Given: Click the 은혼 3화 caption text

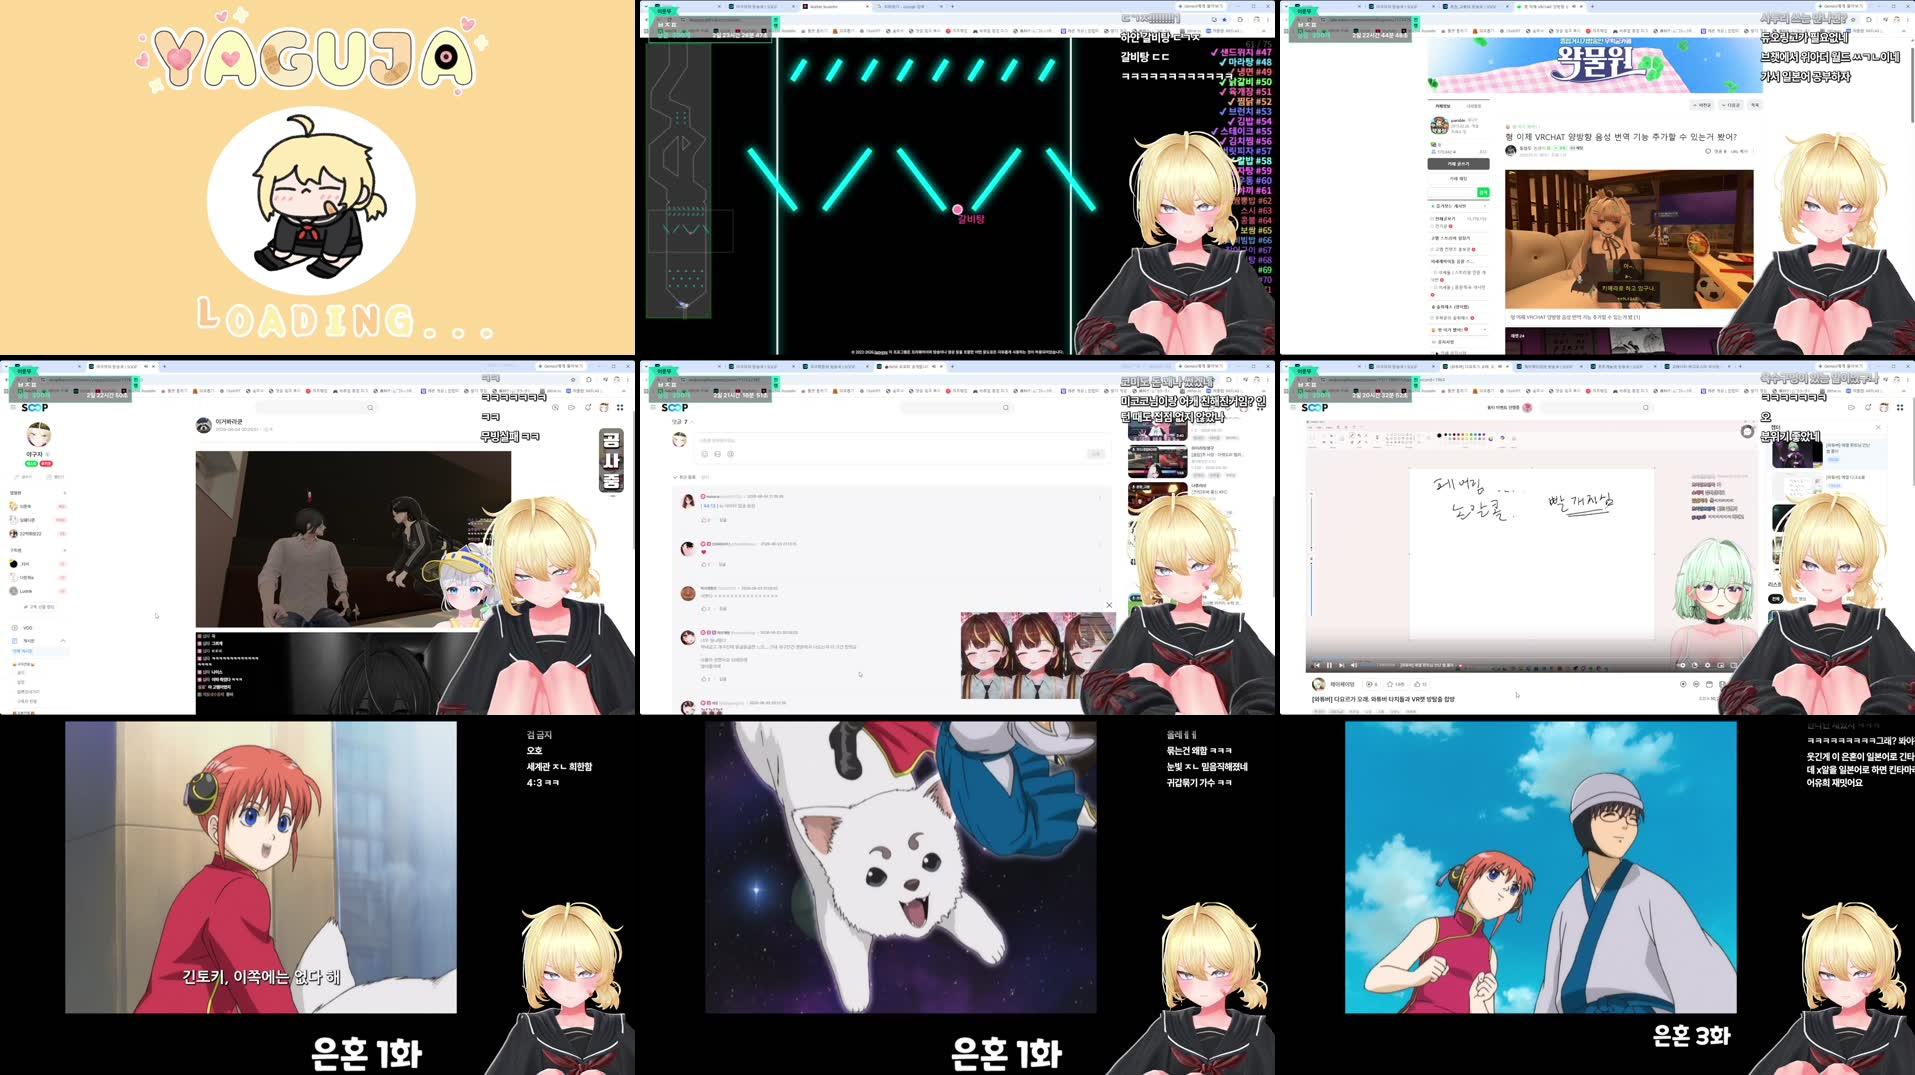Looking at the screenshot, I should (1691, 1036).
